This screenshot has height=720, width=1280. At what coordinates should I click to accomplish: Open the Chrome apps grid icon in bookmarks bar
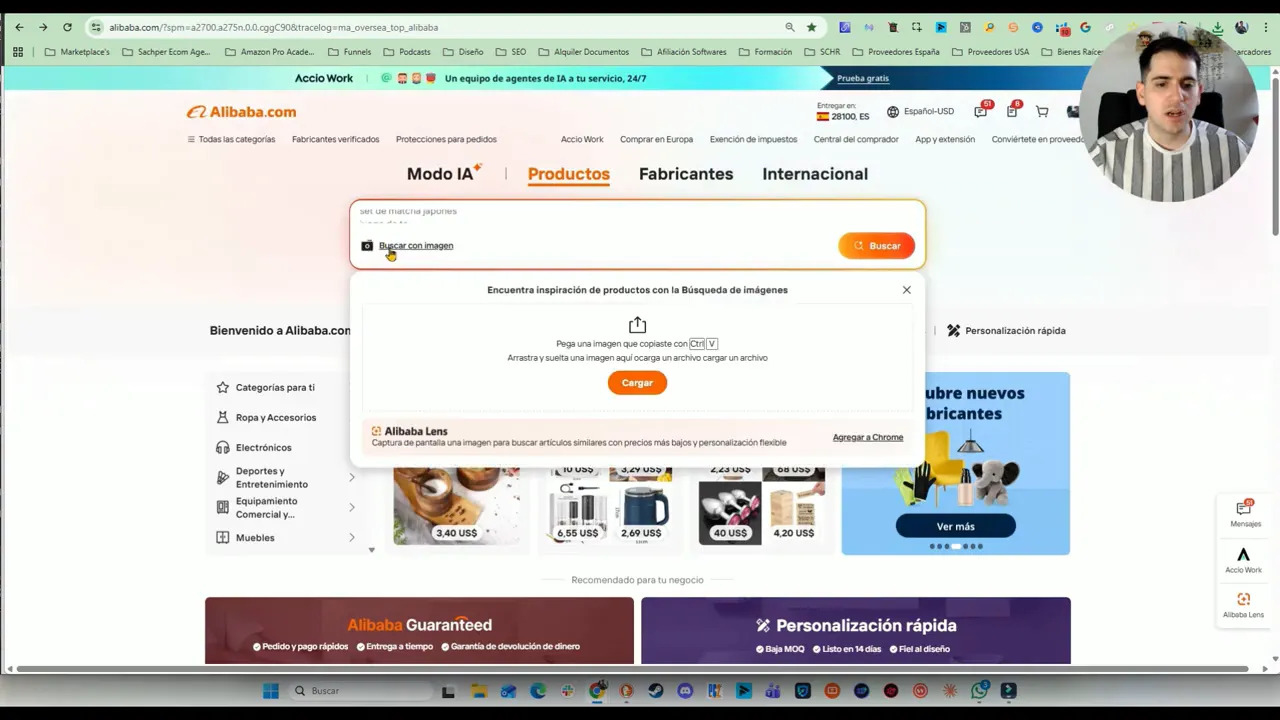[x=18, y=52]
